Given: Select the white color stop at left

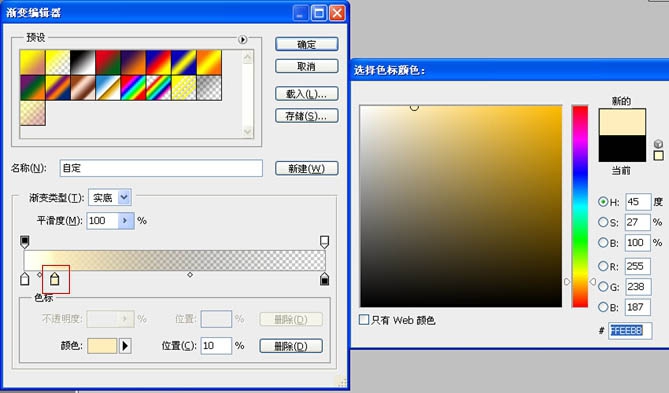Looking at the screenshot, I should pos(25,279).
